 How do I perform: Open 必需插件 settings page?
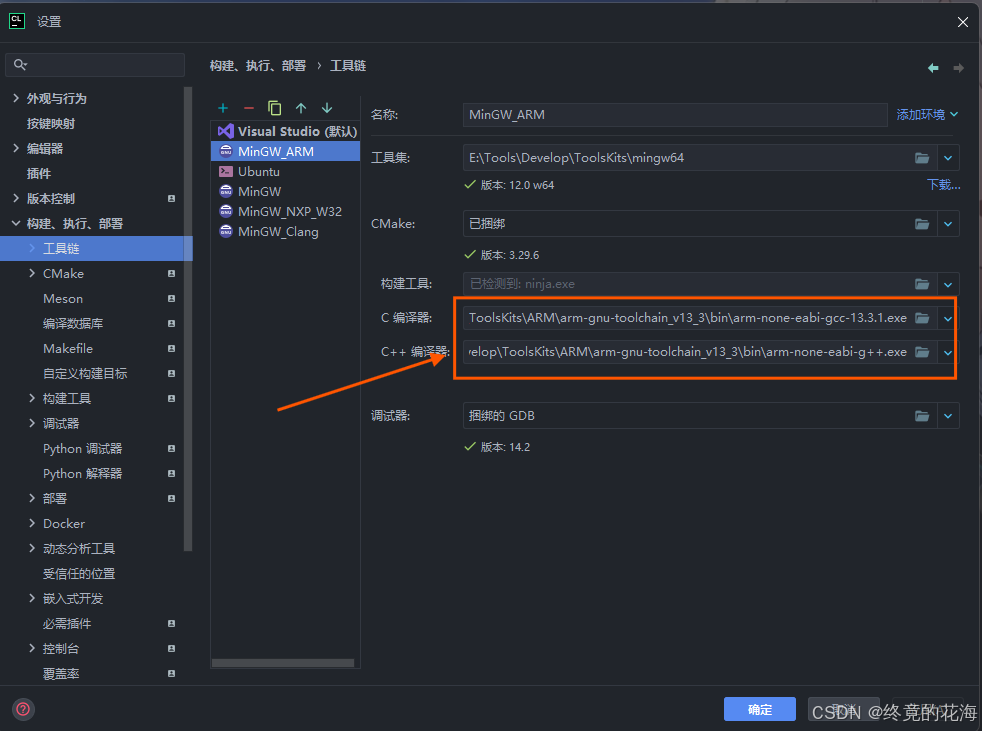67,624
